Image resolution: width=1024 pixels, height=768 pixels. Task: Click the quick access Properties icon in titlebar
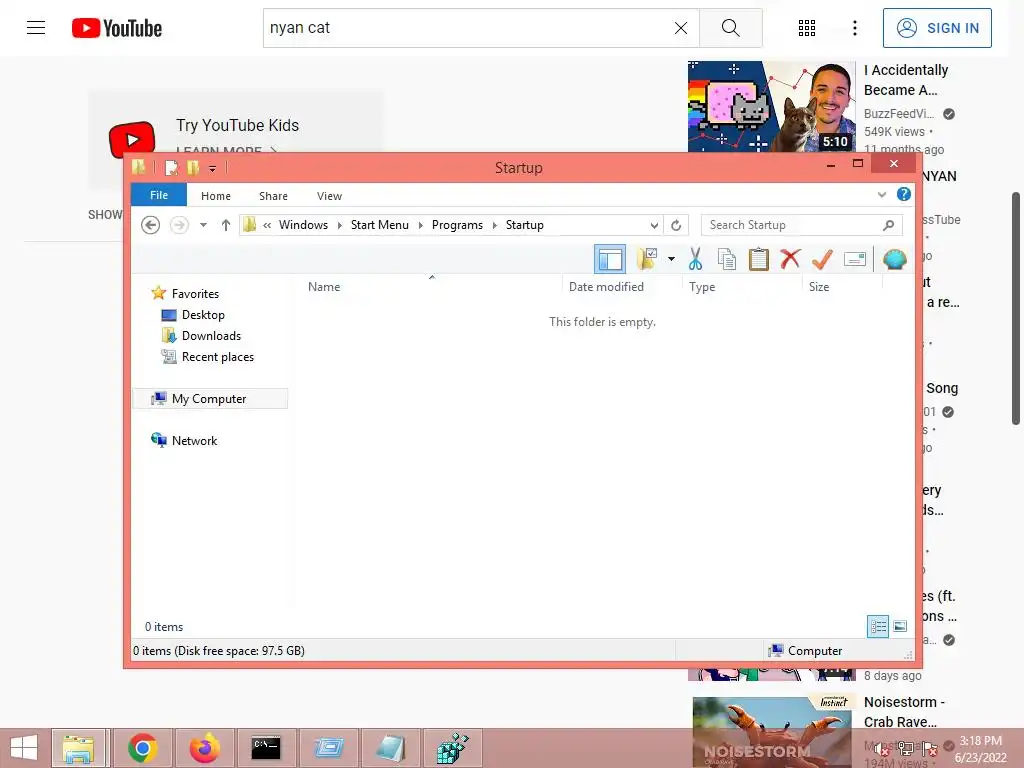(x=172, y=168)
